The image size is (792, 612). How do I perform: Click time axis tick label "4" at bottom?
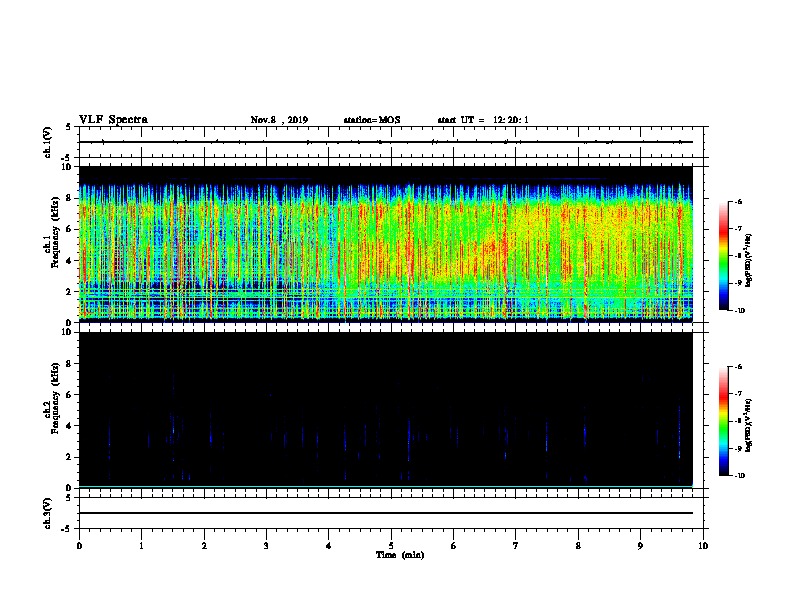[x=329, y=546]
